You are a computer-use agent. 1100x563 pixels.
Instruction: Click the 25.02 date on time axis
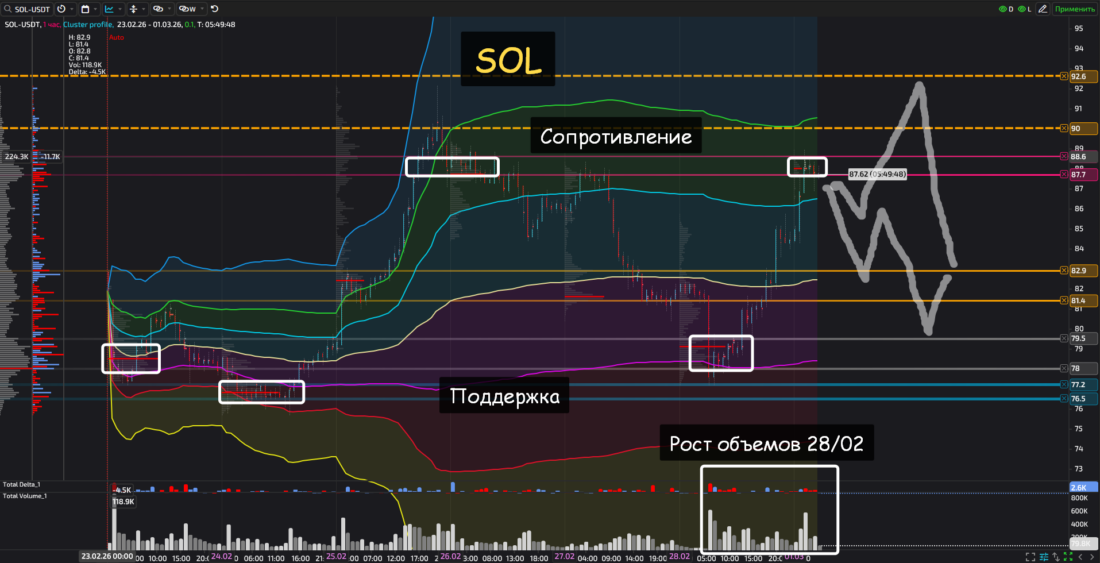click(x=336, y=555)
